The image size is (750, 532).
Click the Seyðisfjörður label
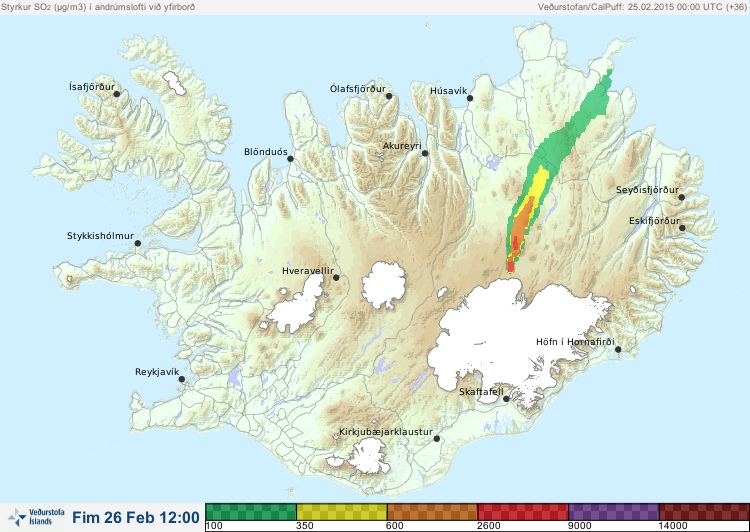coord(647,190)
